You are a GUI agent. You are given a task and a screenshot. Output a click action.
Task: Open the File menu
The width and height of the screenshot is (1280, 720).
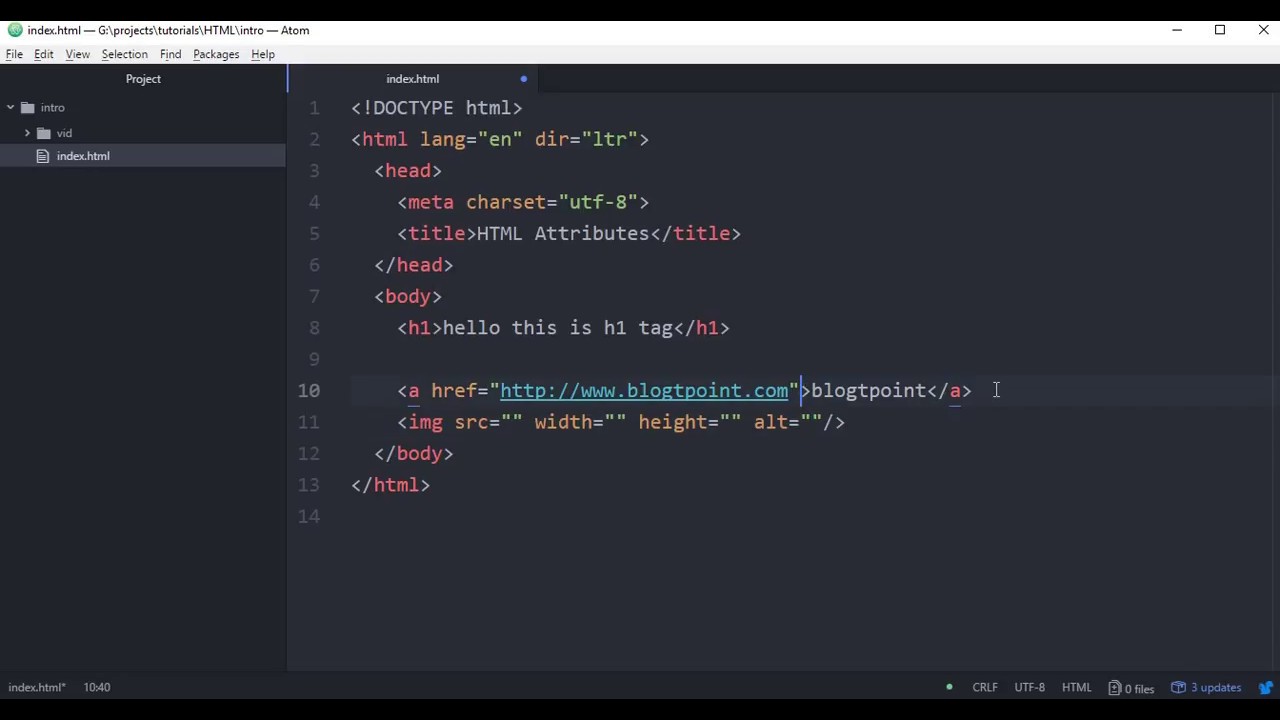pos(14,54)
